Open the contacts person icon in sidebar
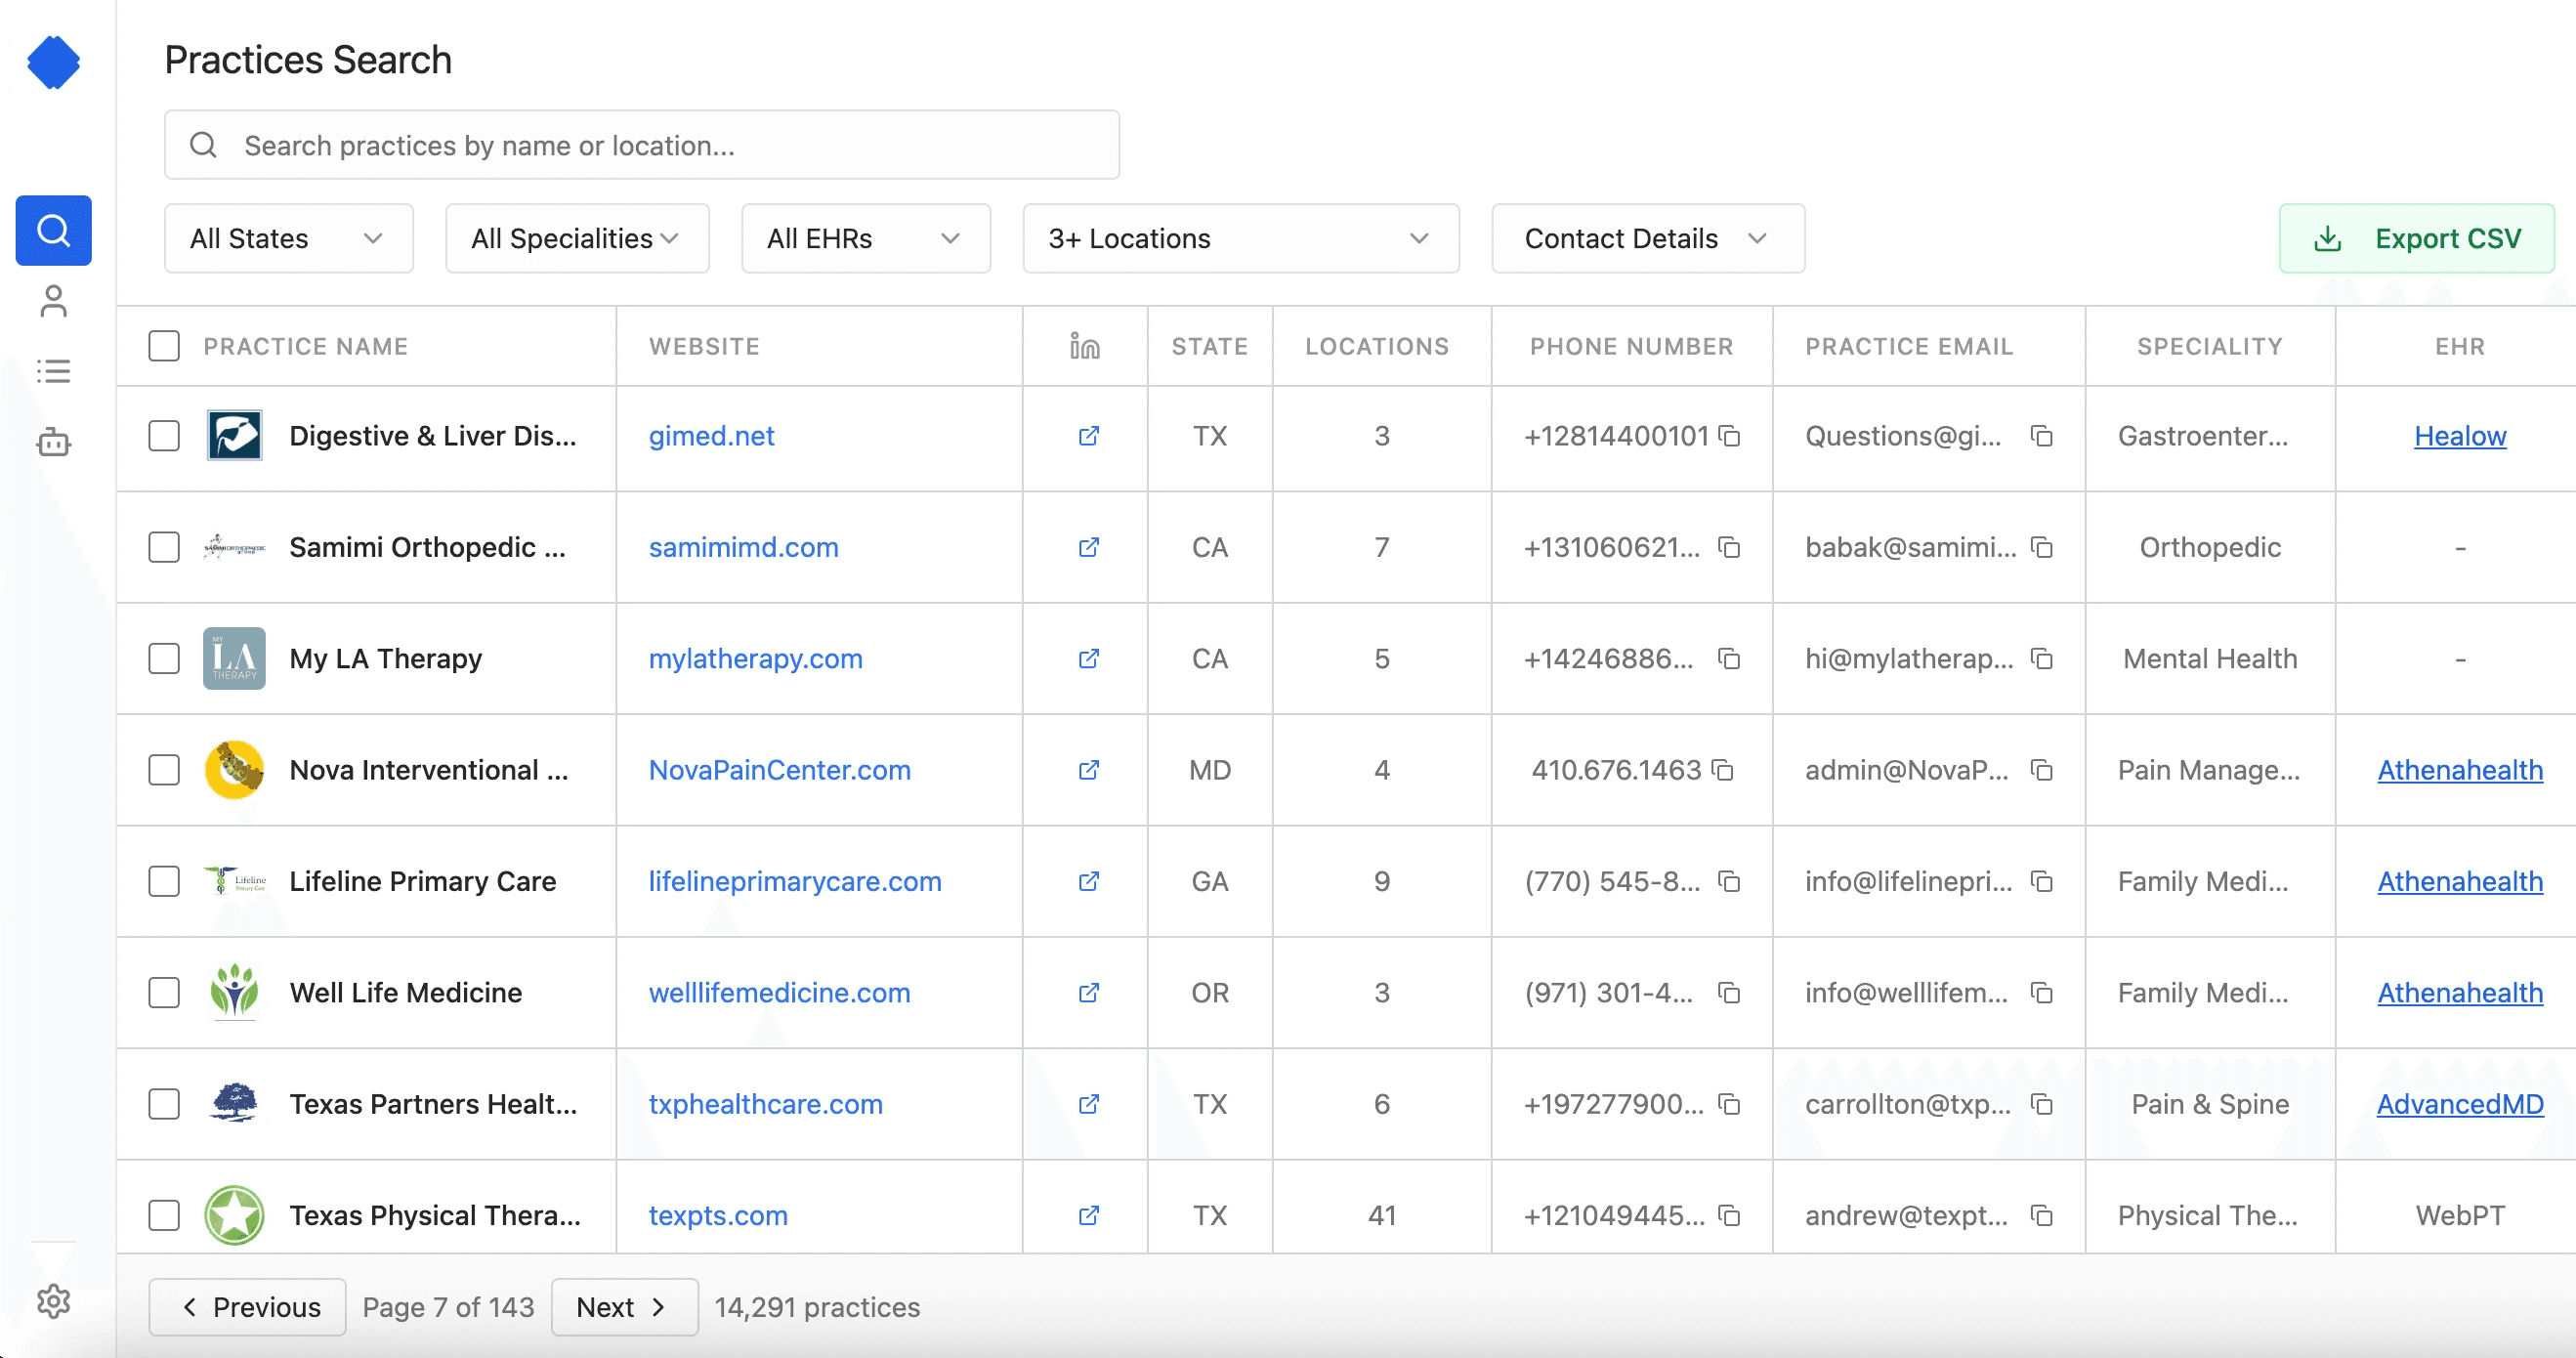This screenshot has width=2576, height=1358. (x=53, y=301)
